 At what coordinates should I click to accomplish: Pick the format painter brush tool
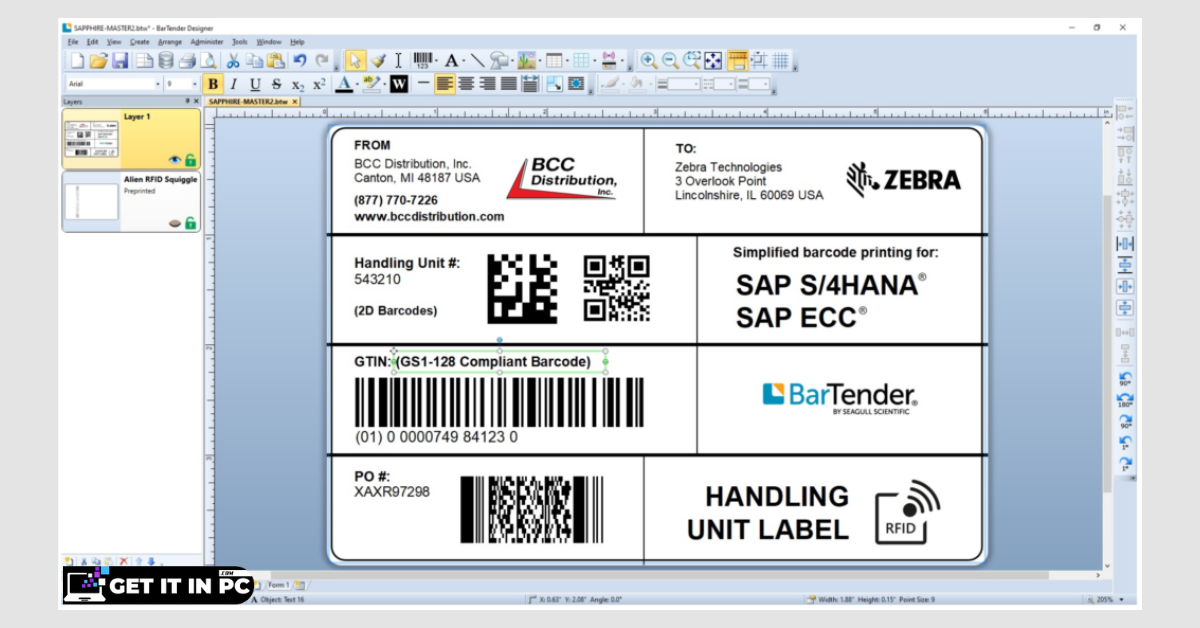378,61
